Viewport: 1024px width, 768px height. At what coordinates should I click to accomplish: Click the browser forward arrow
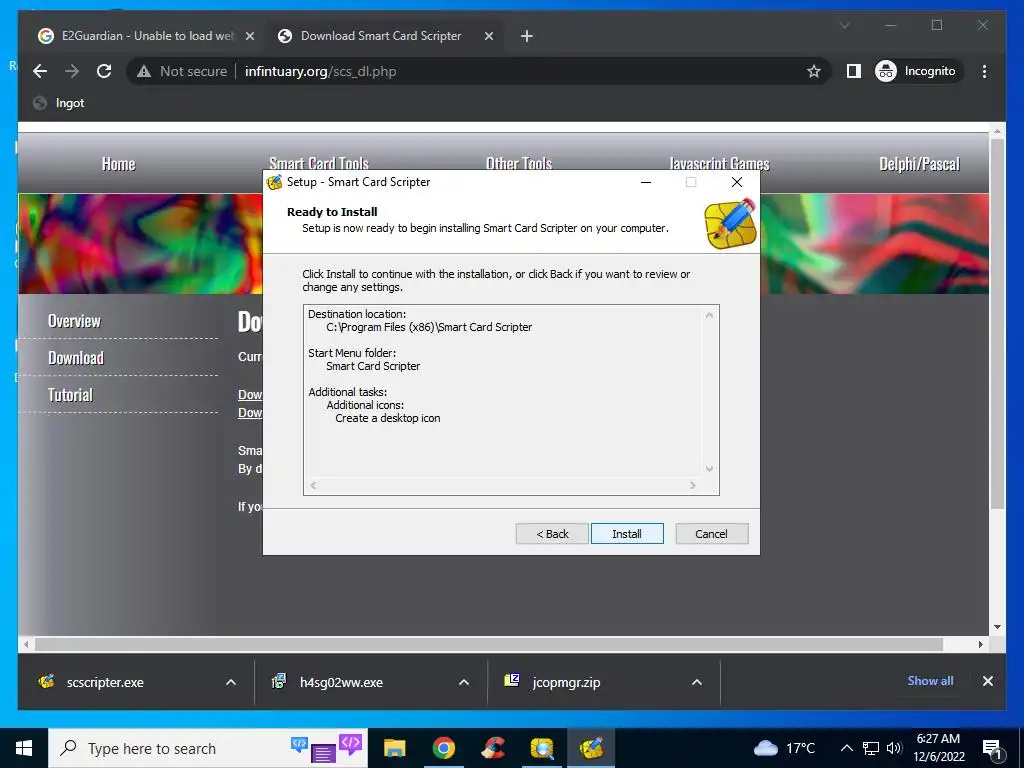(x=72, y=71)
